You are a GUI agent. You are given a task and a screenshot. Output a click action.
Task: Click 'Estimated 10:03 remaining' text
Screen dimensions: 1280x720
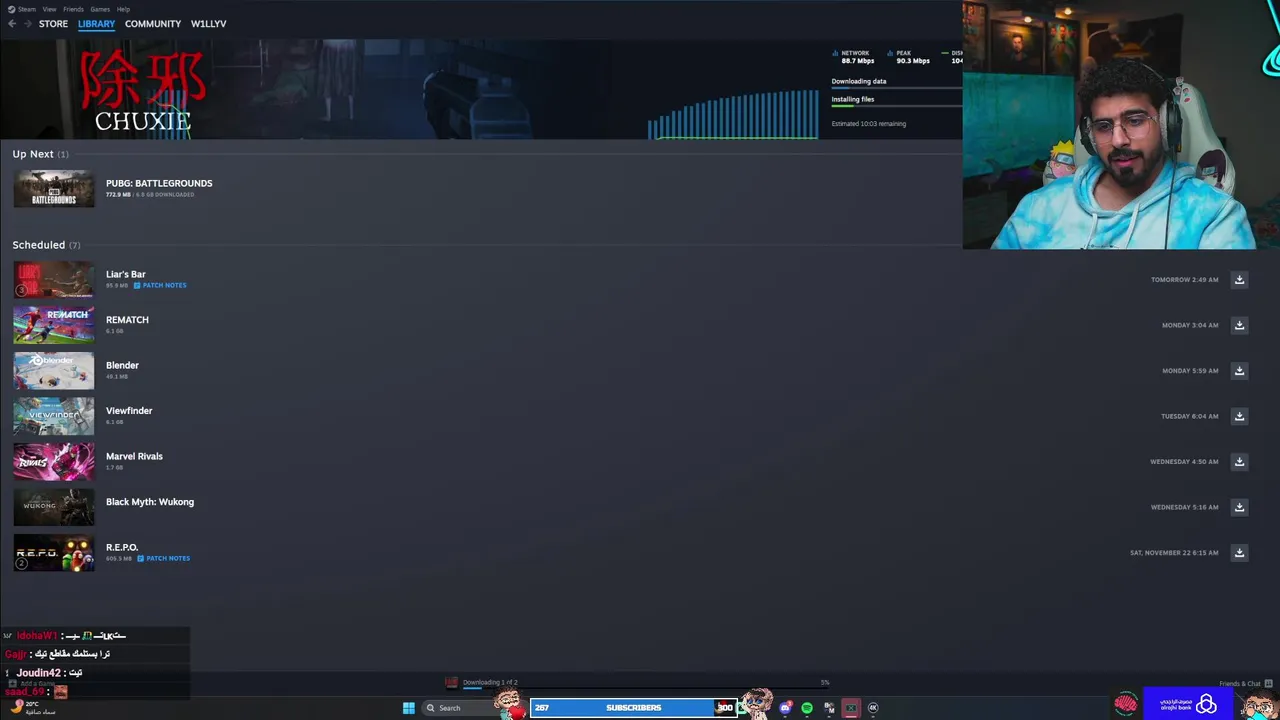coord(868,124)
